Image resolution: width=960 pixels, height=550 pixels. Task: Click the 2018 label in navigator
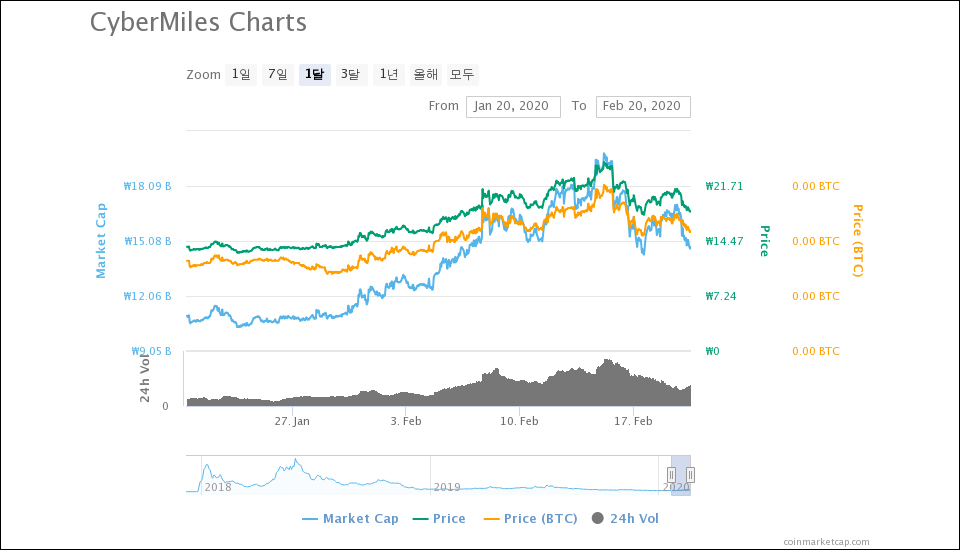coord(218,488)
